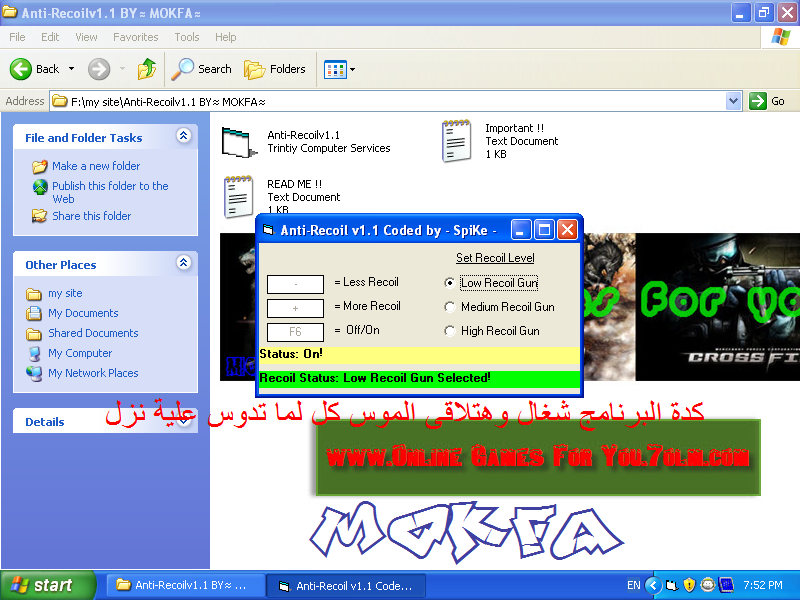The image size is (800, 600).
Task: Open My Documents link
Action: coord(83,313)
